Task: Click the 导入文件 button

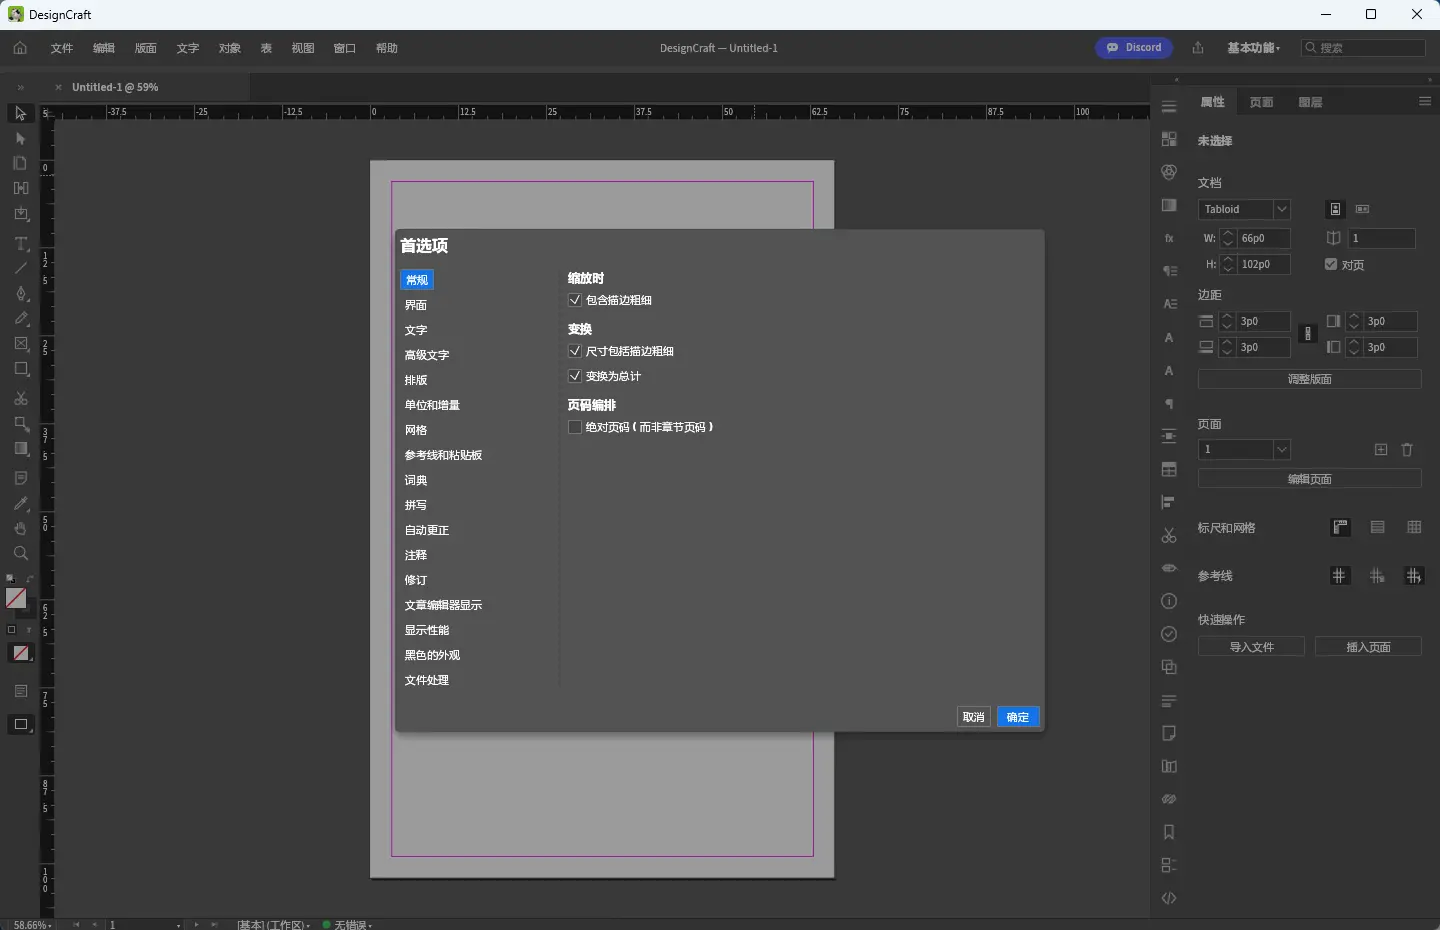Action: [x=1251, y=647]
